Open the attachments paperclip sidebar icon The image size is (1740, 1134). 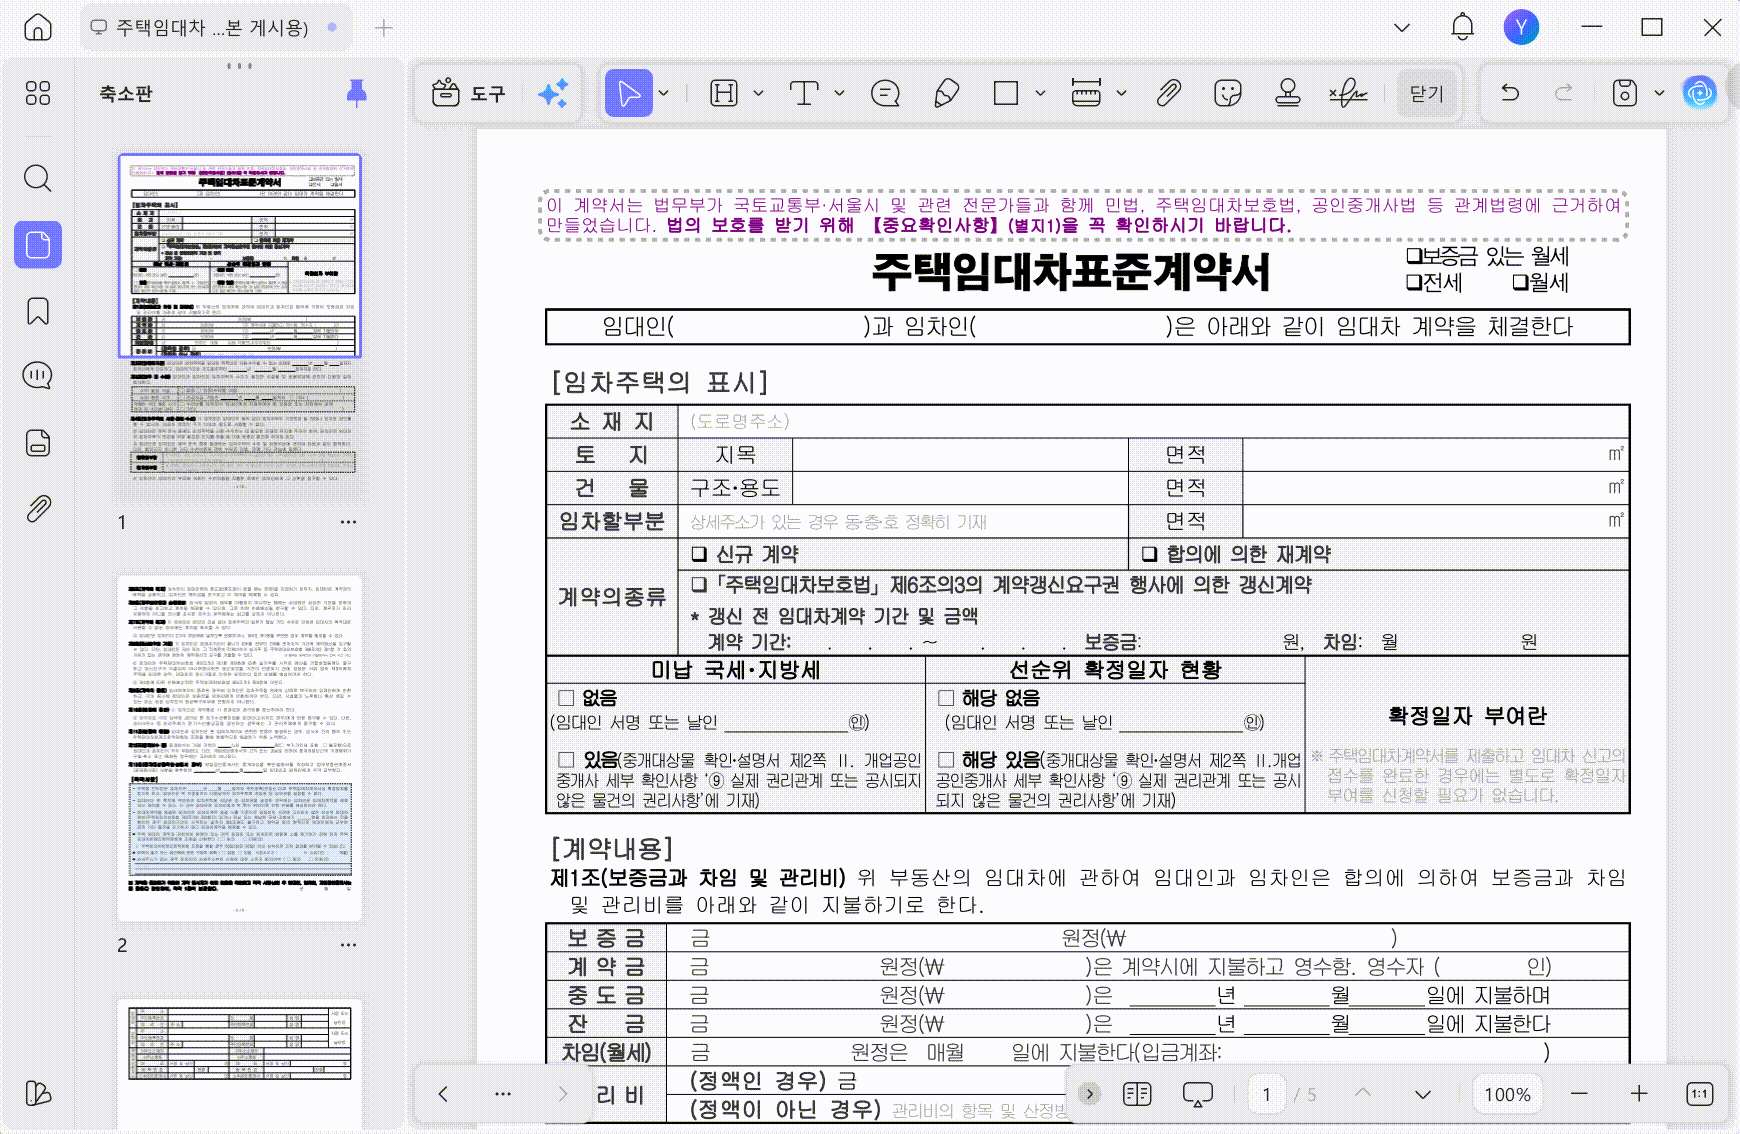coord(38,509)
